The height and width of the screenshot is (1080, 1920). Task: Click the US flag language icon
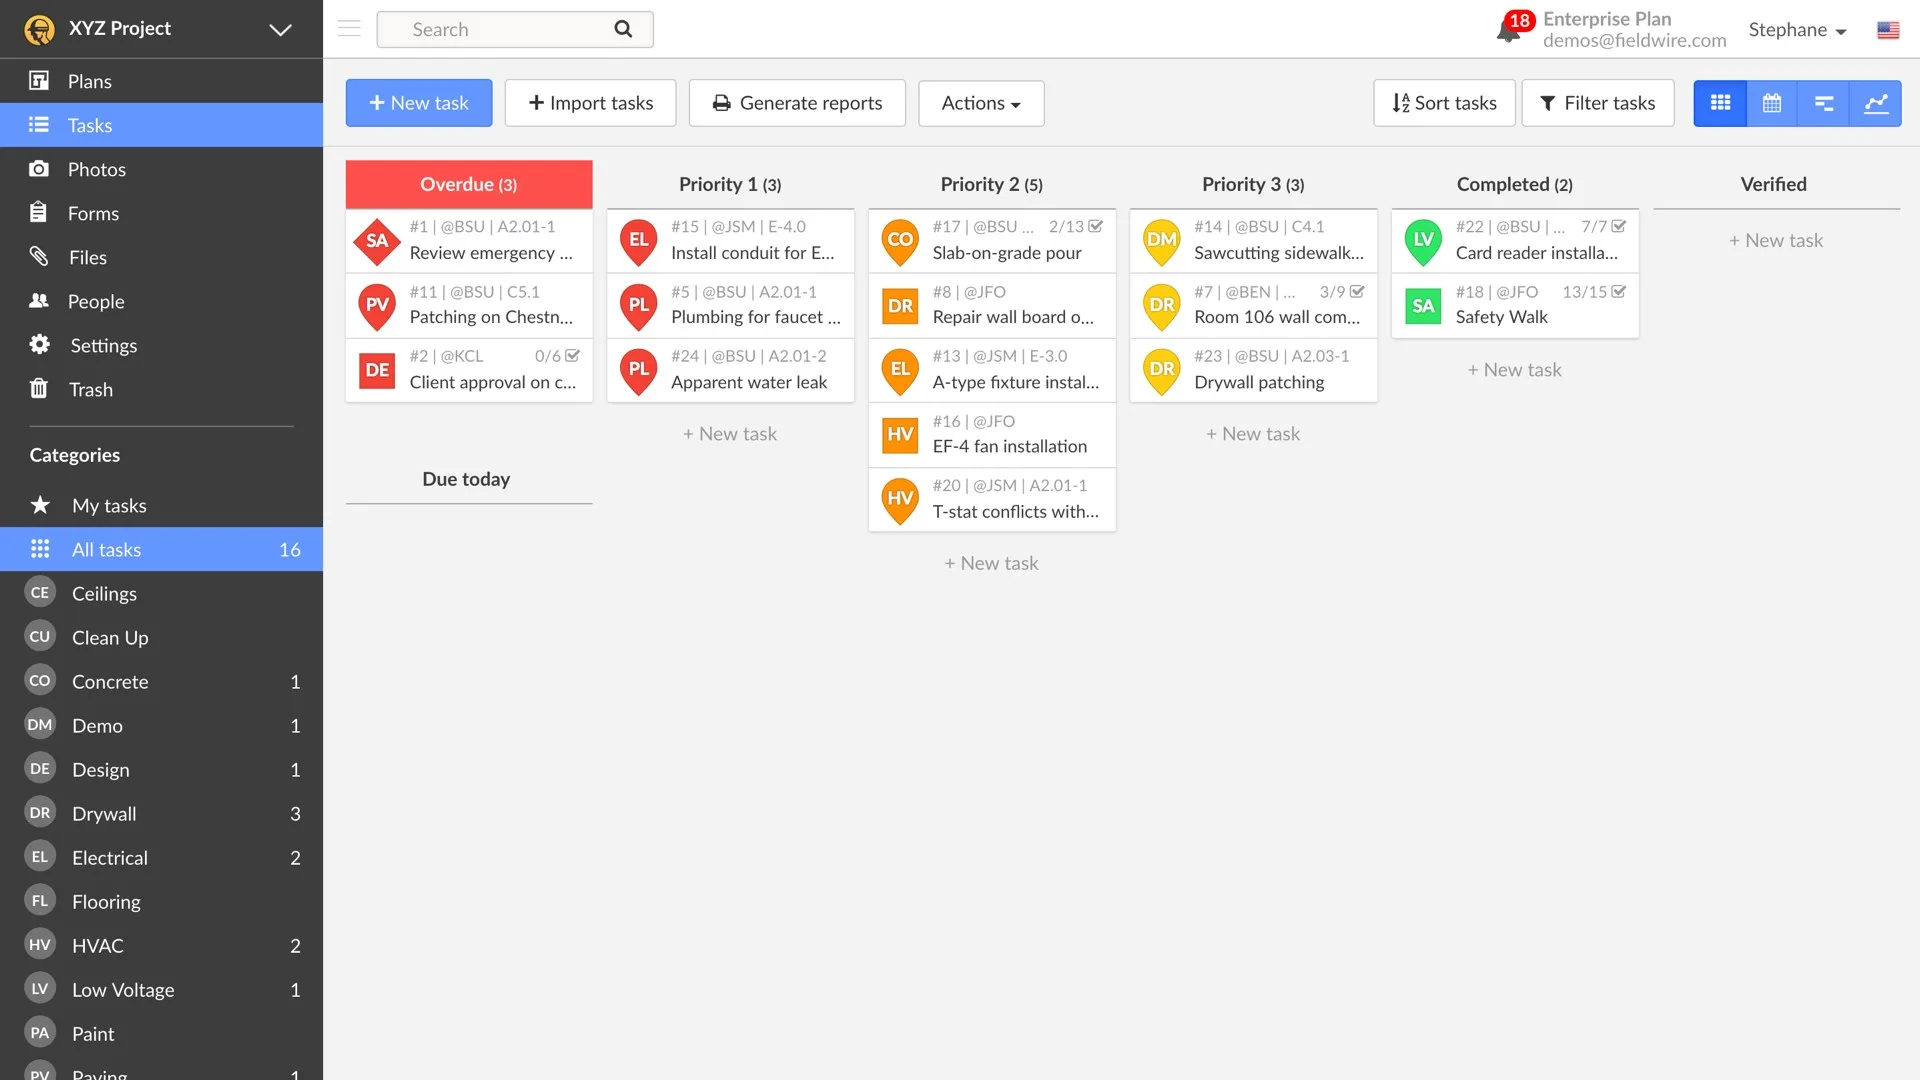[1888, 30]
